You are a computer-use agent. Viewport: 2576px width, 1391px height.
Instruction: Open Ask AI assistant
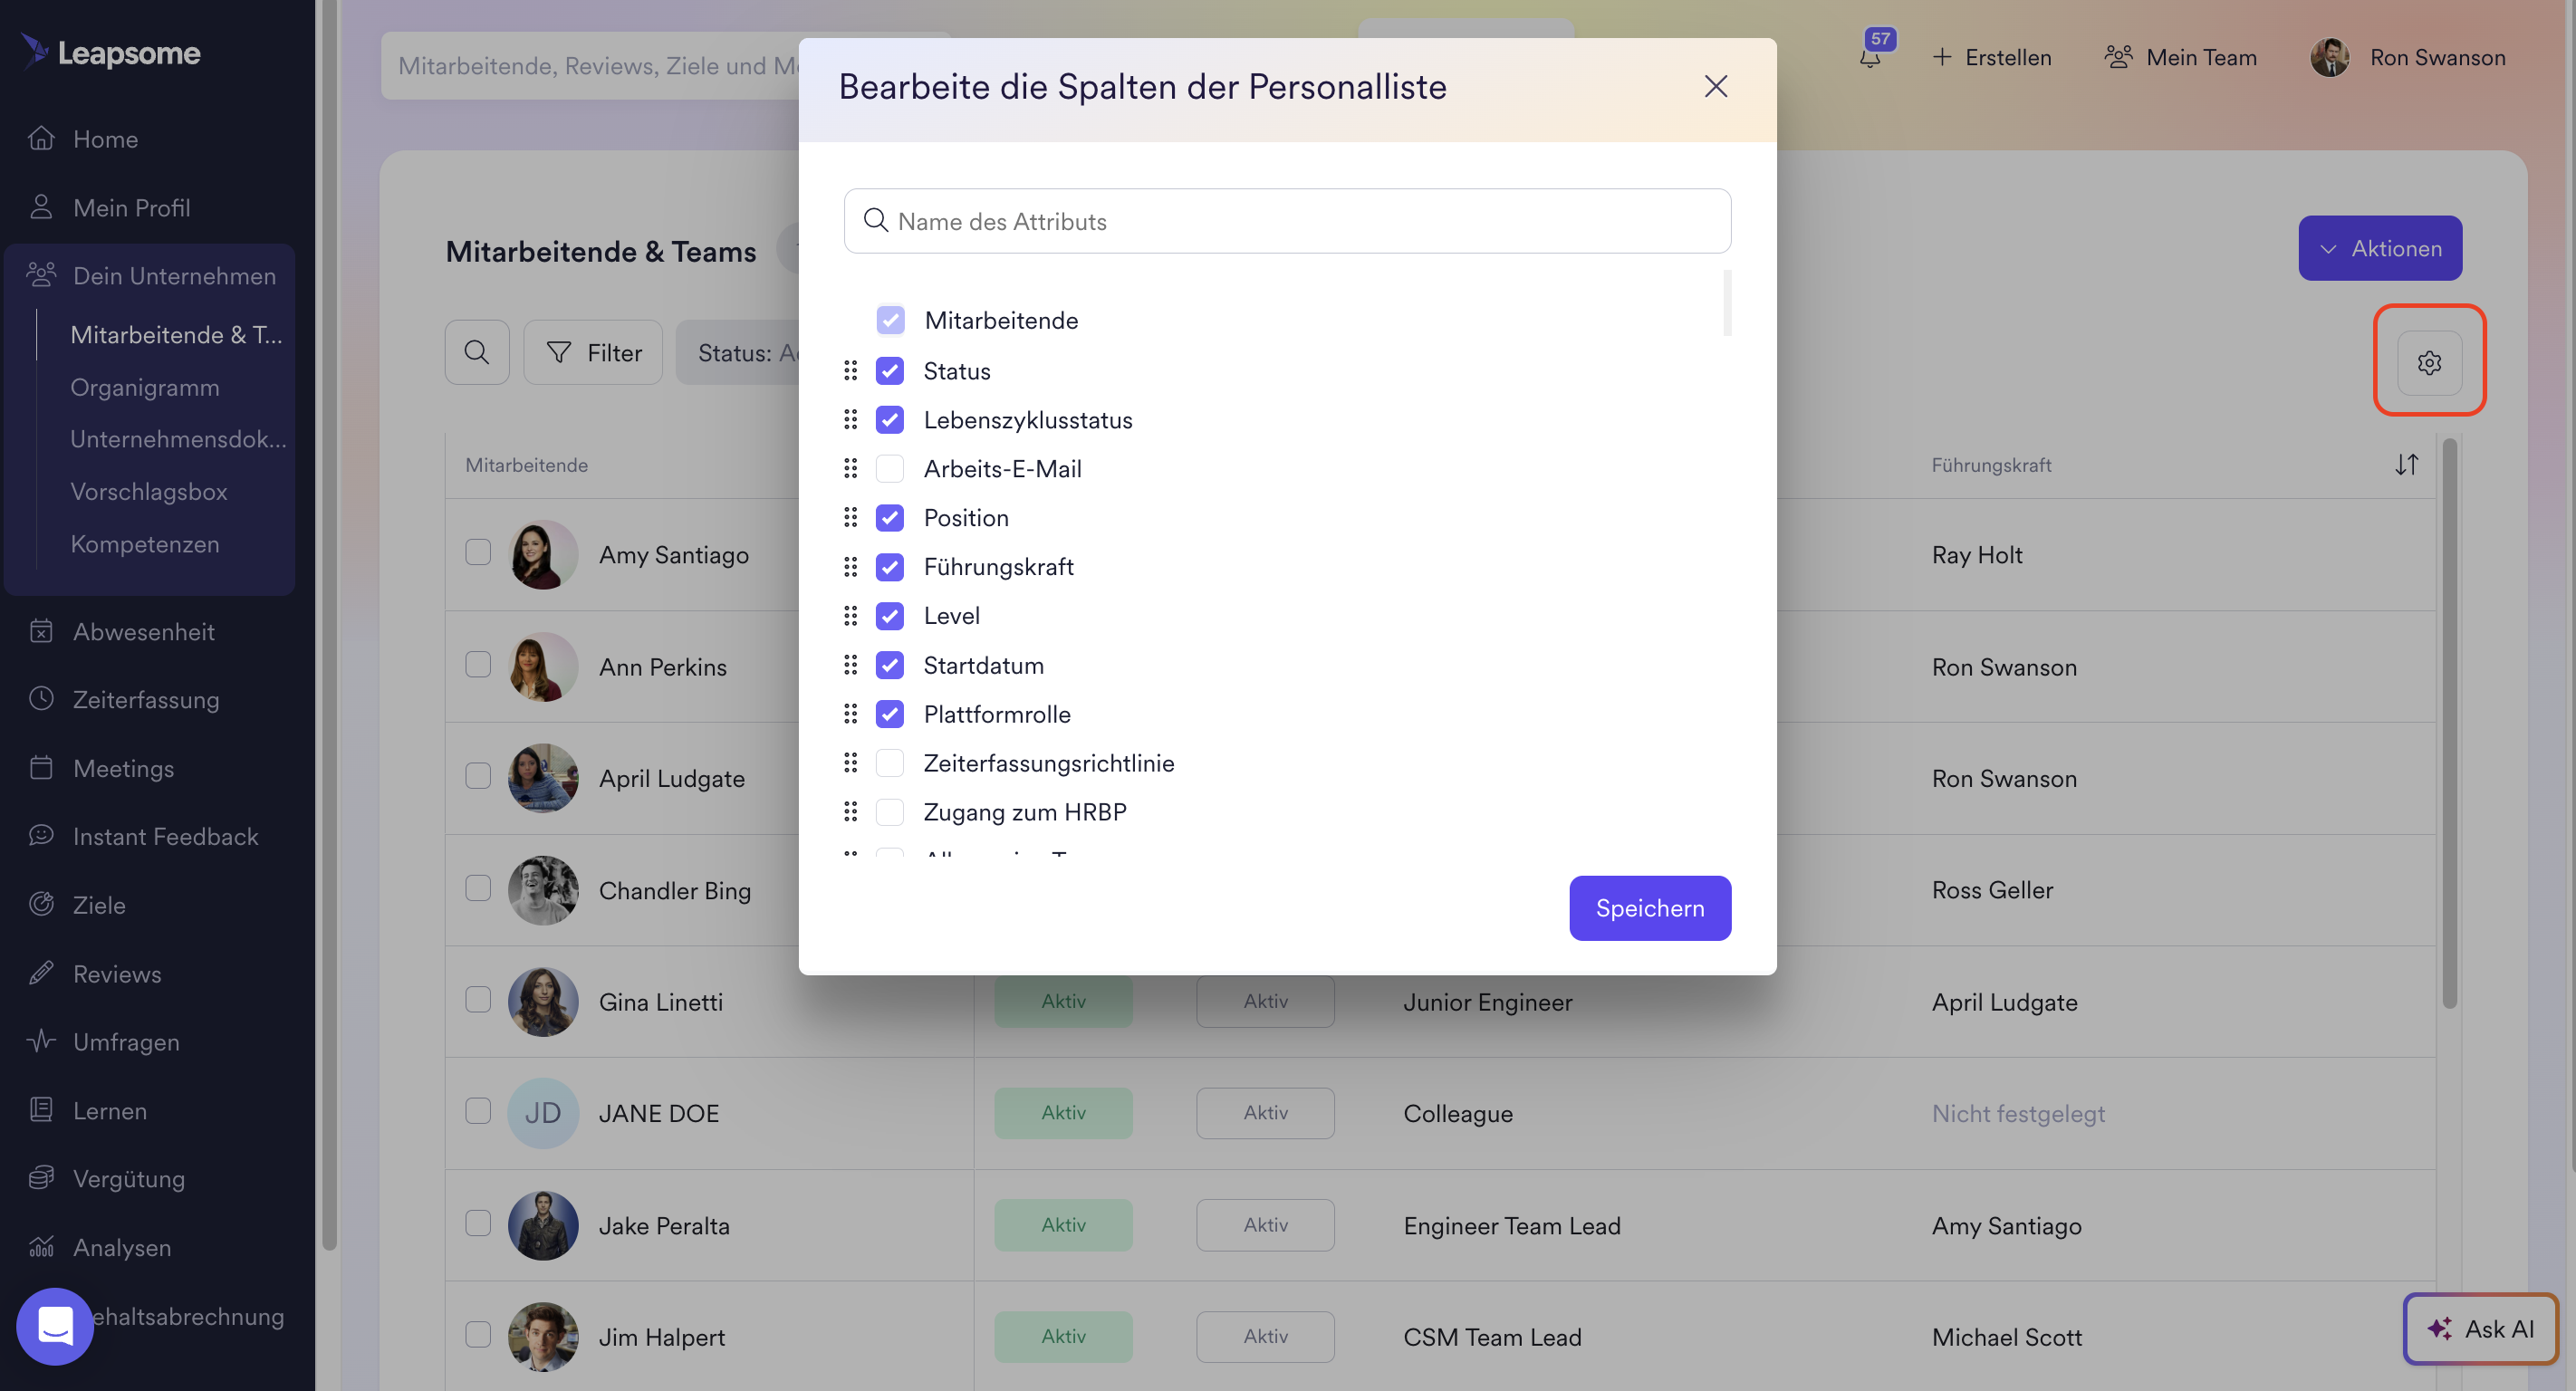pos(2480,1328)
